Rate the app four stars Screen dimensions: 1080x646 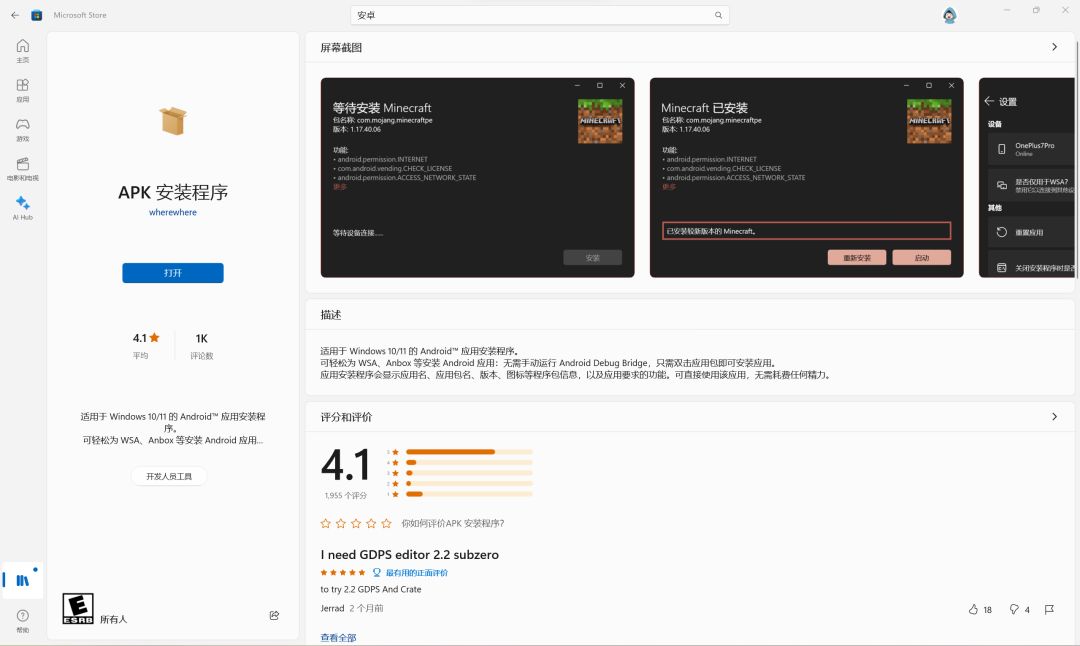pyautogui.click(x=371, y=523)
